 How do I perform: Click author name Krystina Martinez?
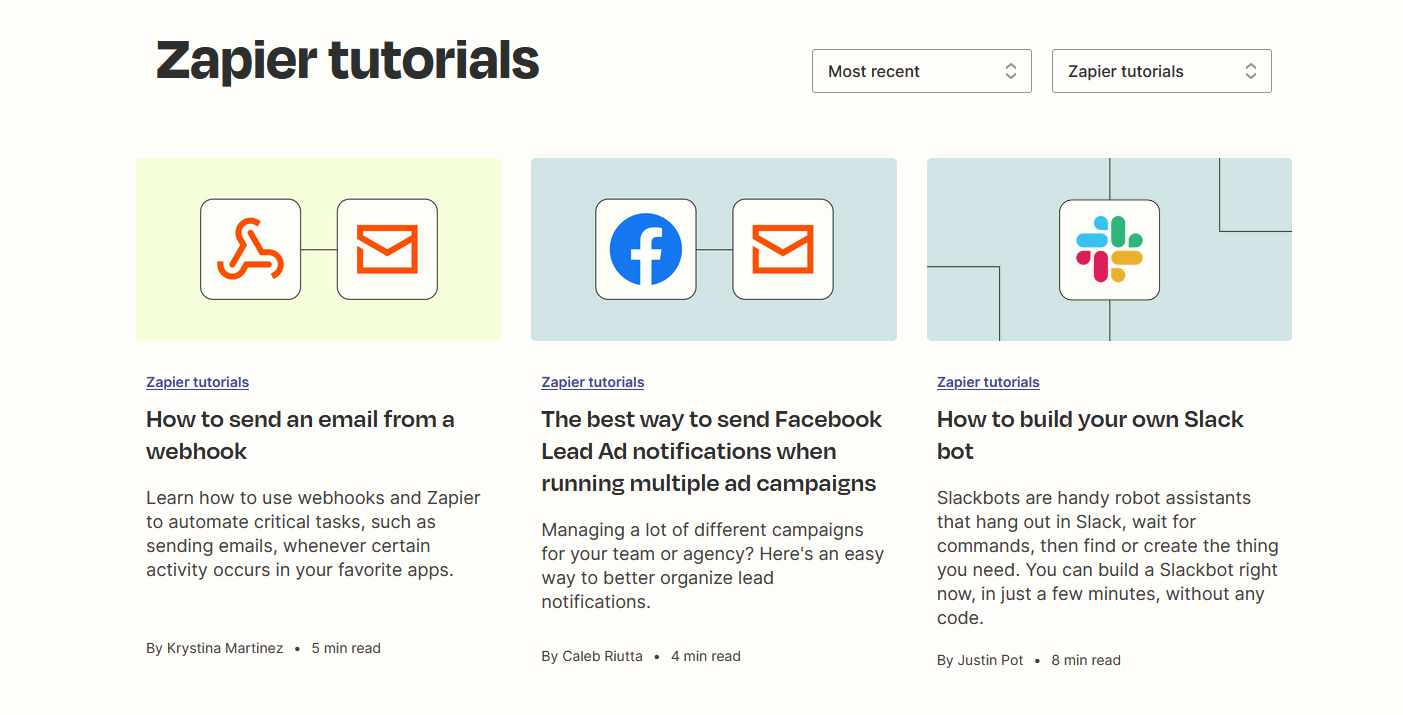tap(225, 648)
